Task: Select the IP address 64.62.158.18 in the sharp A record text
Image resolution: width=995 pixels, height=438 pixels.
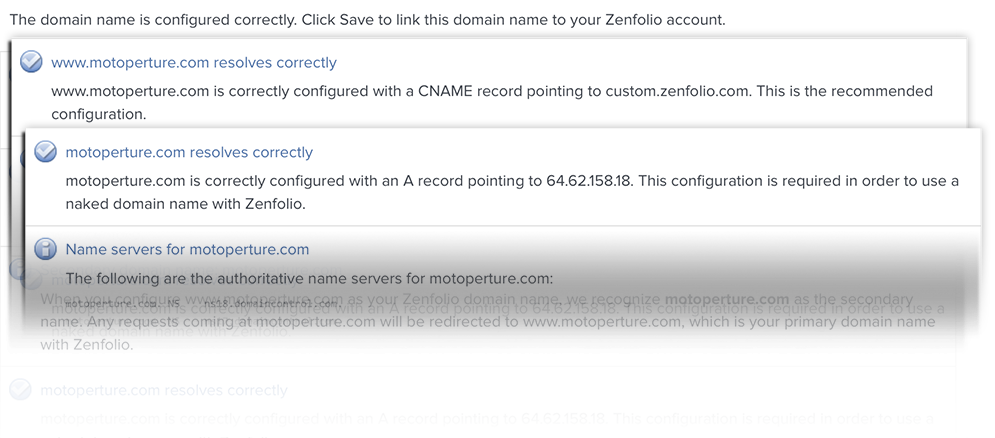Action: 590,181
